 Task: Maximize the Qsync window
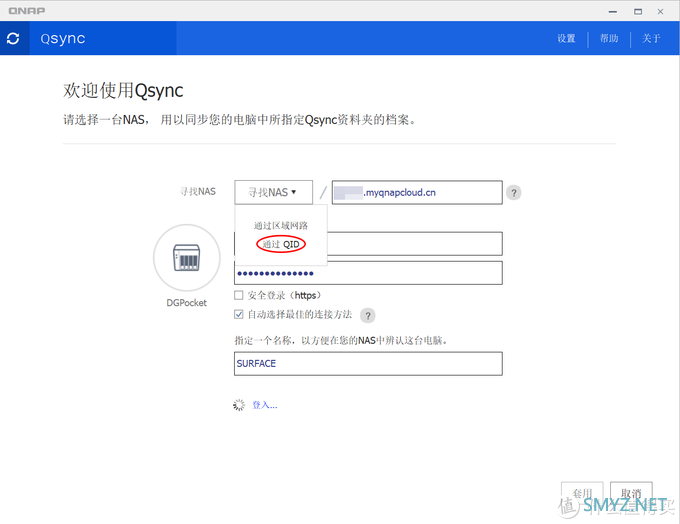click(638, 12)
